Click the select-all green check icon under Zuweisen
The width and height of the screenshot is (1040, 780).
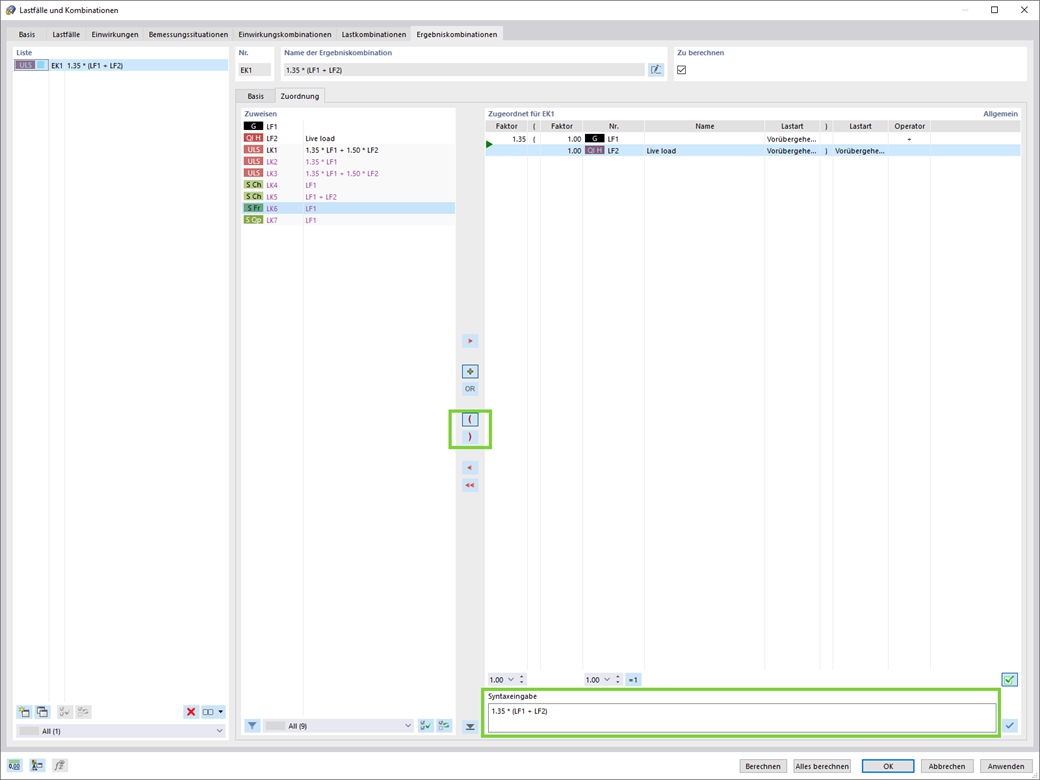(426, 726)
